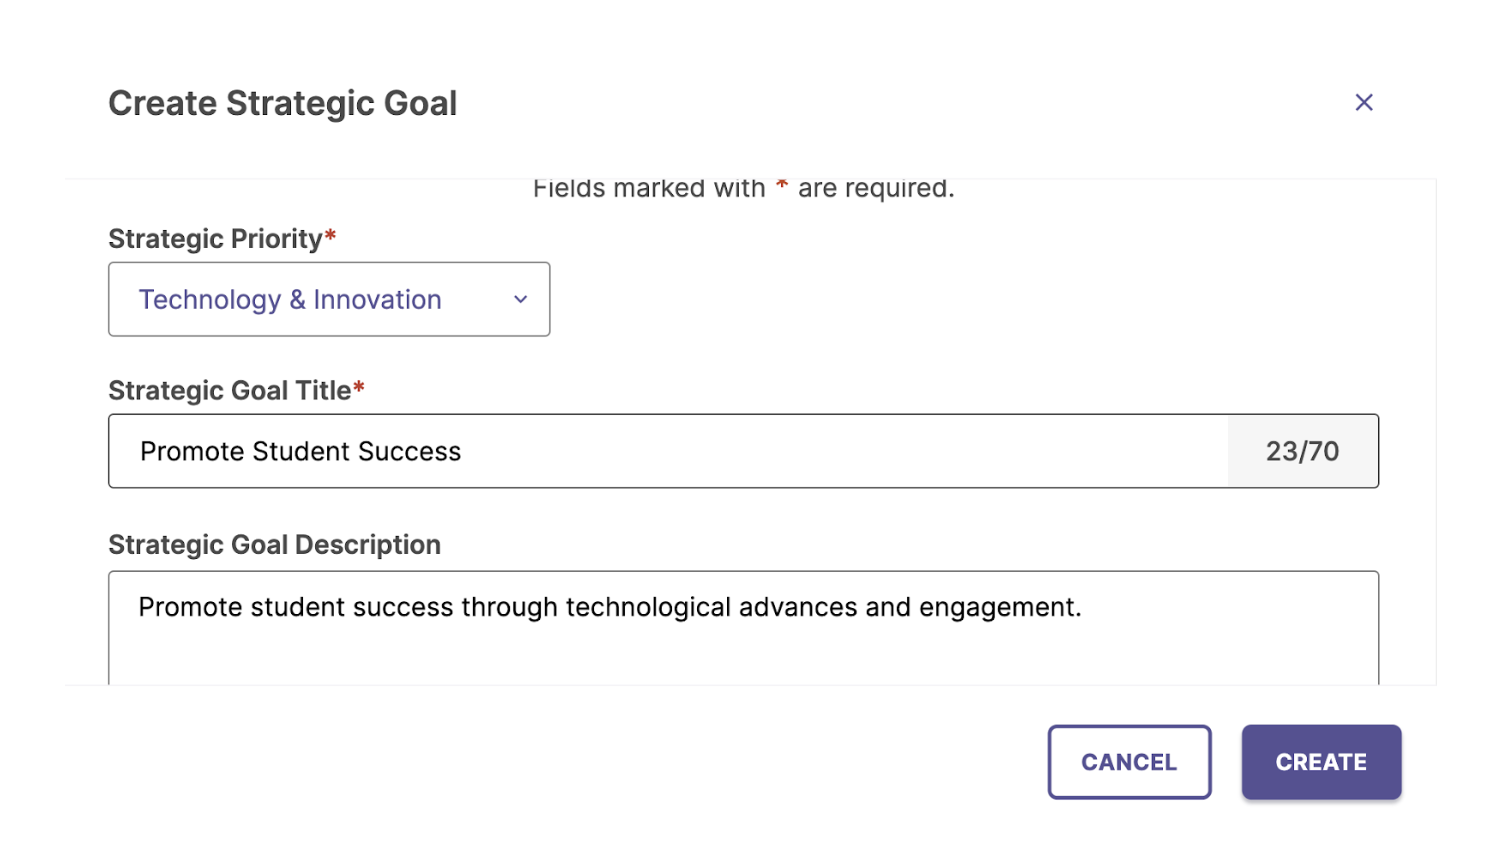Image resolution: width=1500 pixels, height=842 pixels.
Task: Focus the Strategic Goal Description text area
Action: (743, 628)
